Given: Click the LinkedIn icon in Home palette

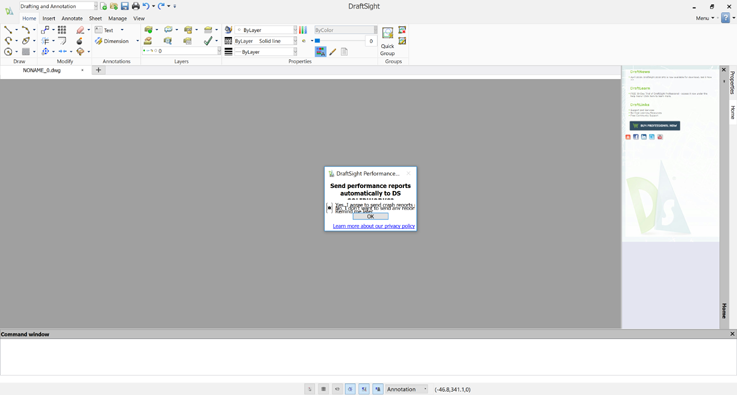Looking at the screenshot, I should (644, 137).
